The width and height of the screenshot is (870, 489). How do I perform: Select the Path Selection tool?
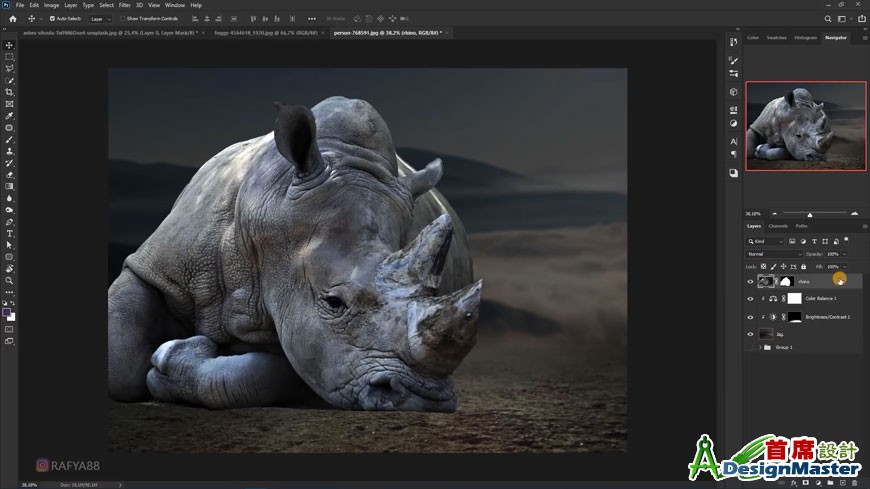pos(9,245)
